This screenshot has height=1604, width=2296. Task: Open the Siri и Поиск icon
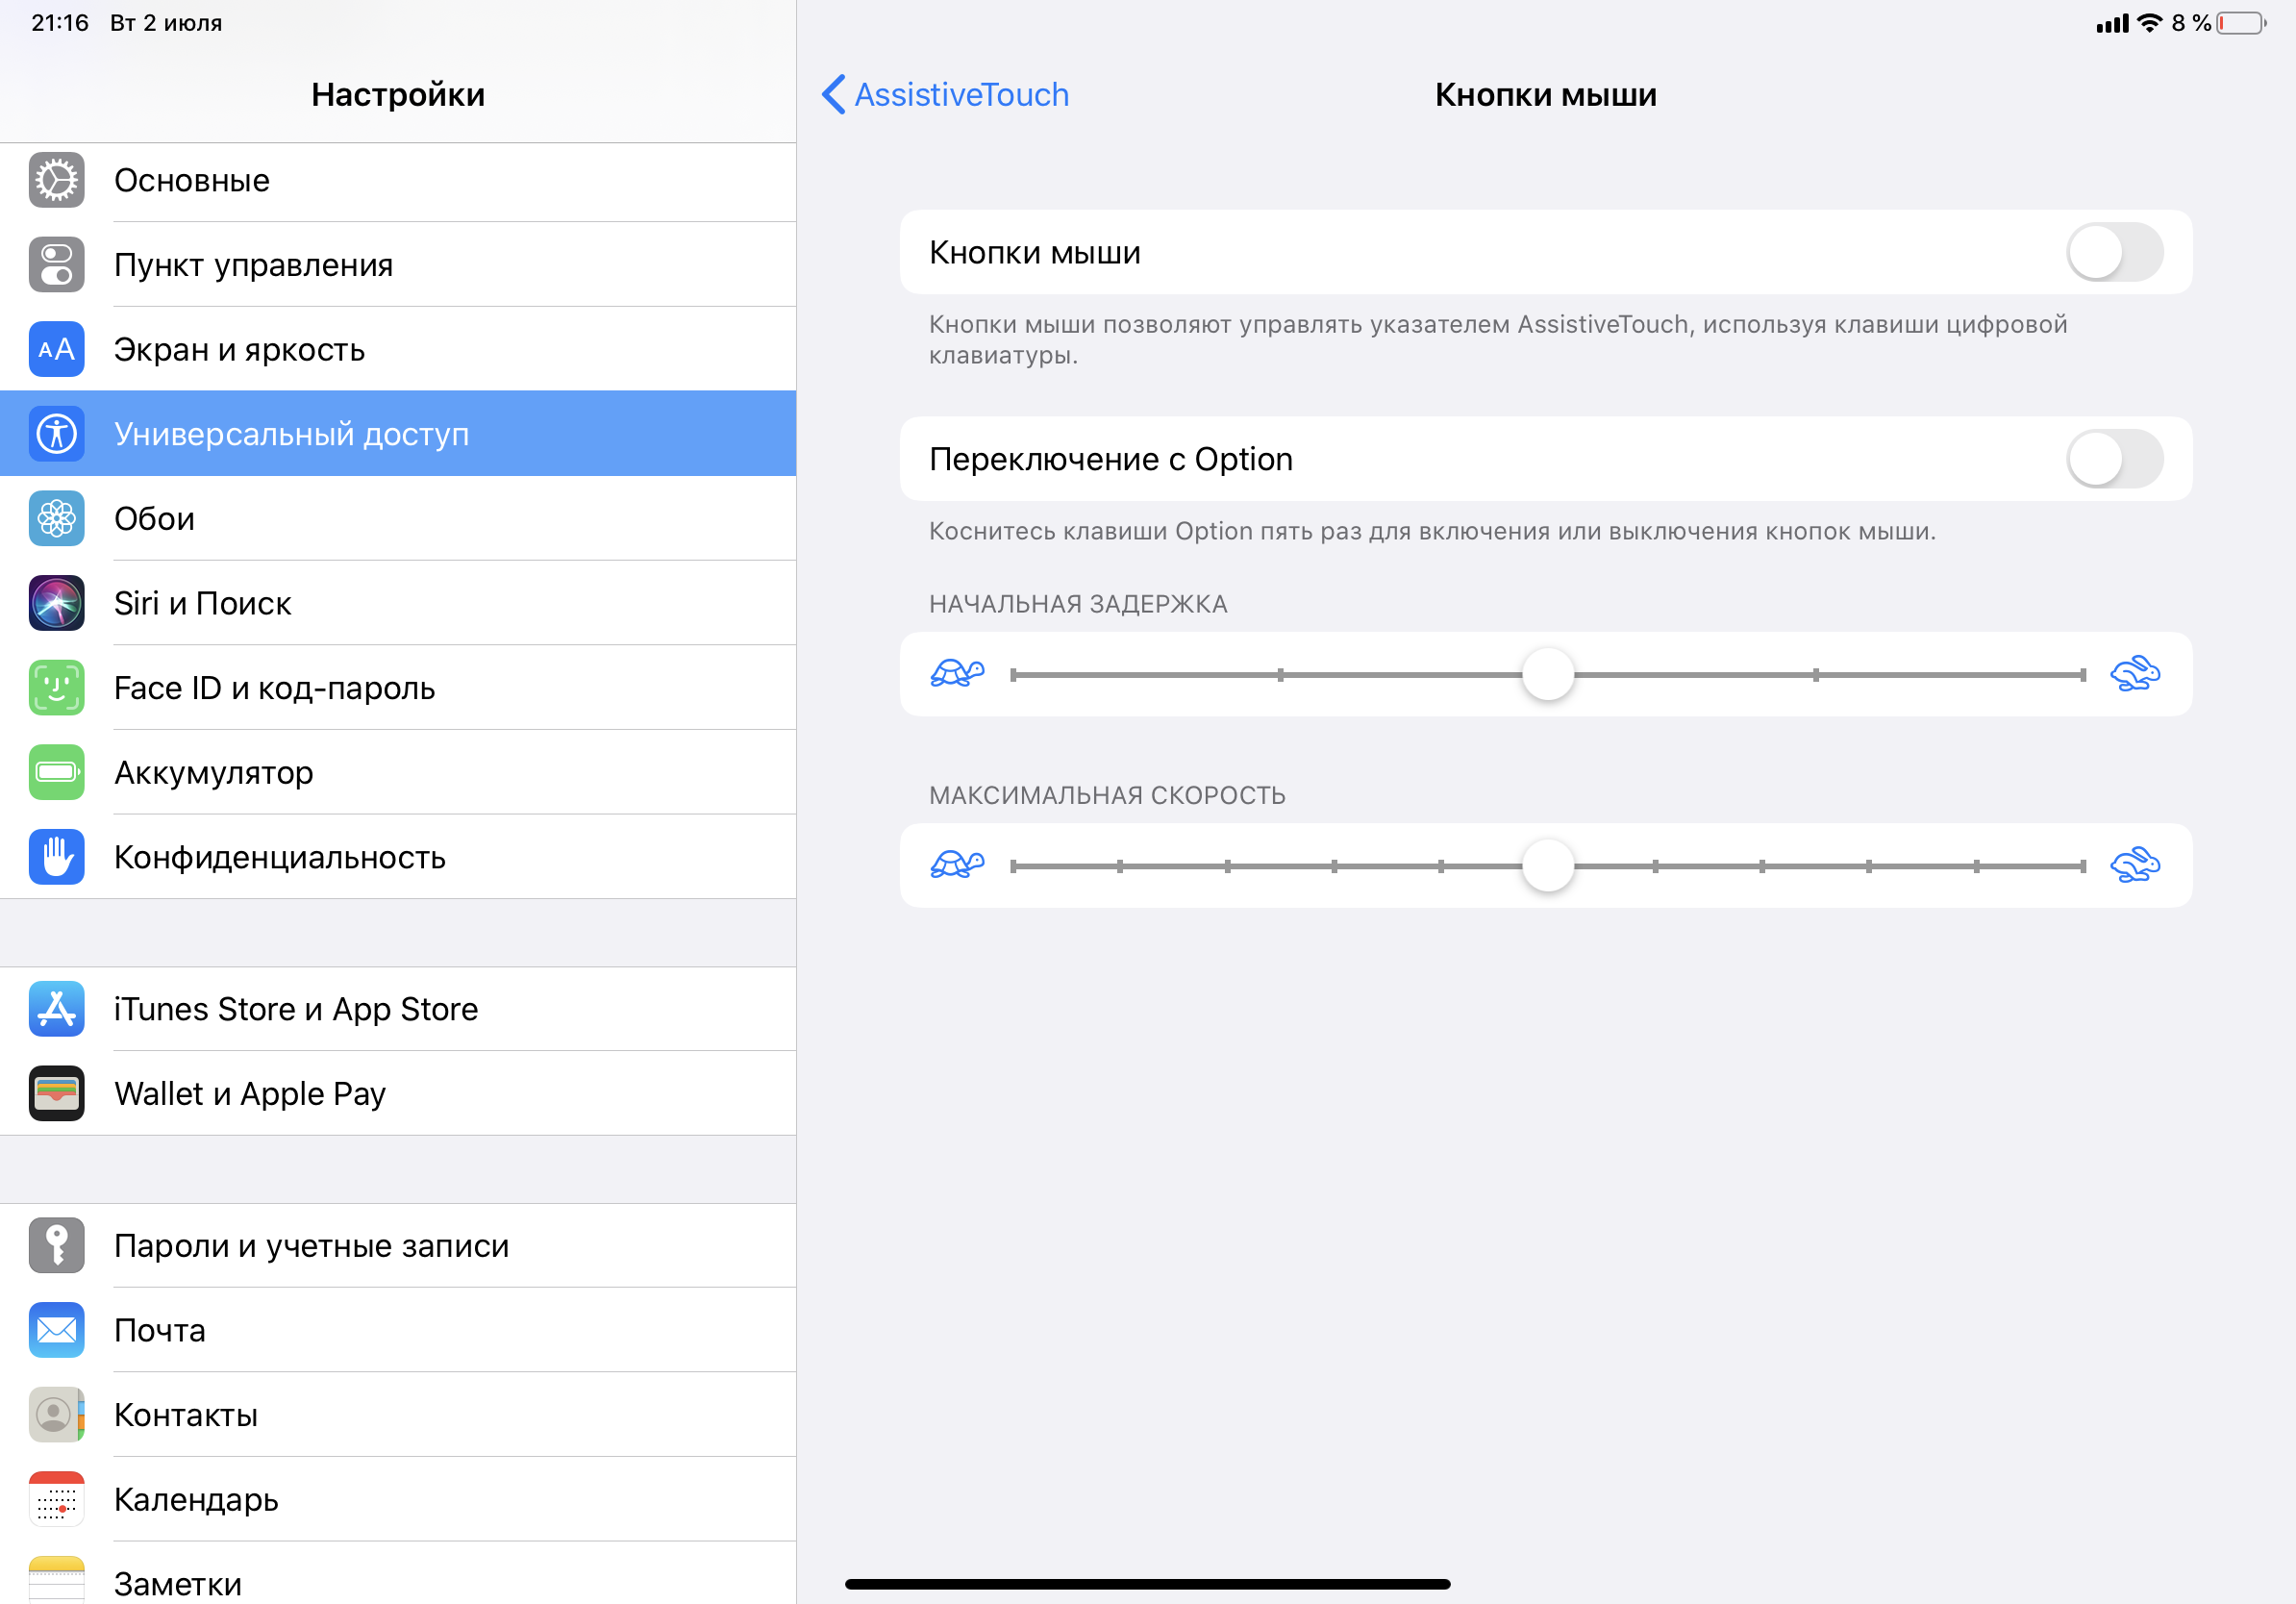56,603
